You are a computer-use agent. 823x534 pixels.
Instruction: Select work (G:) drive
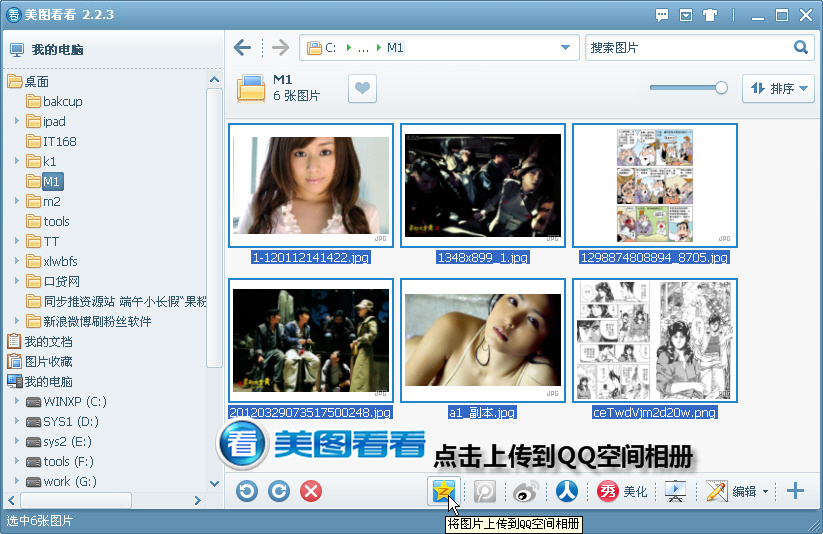62,481
